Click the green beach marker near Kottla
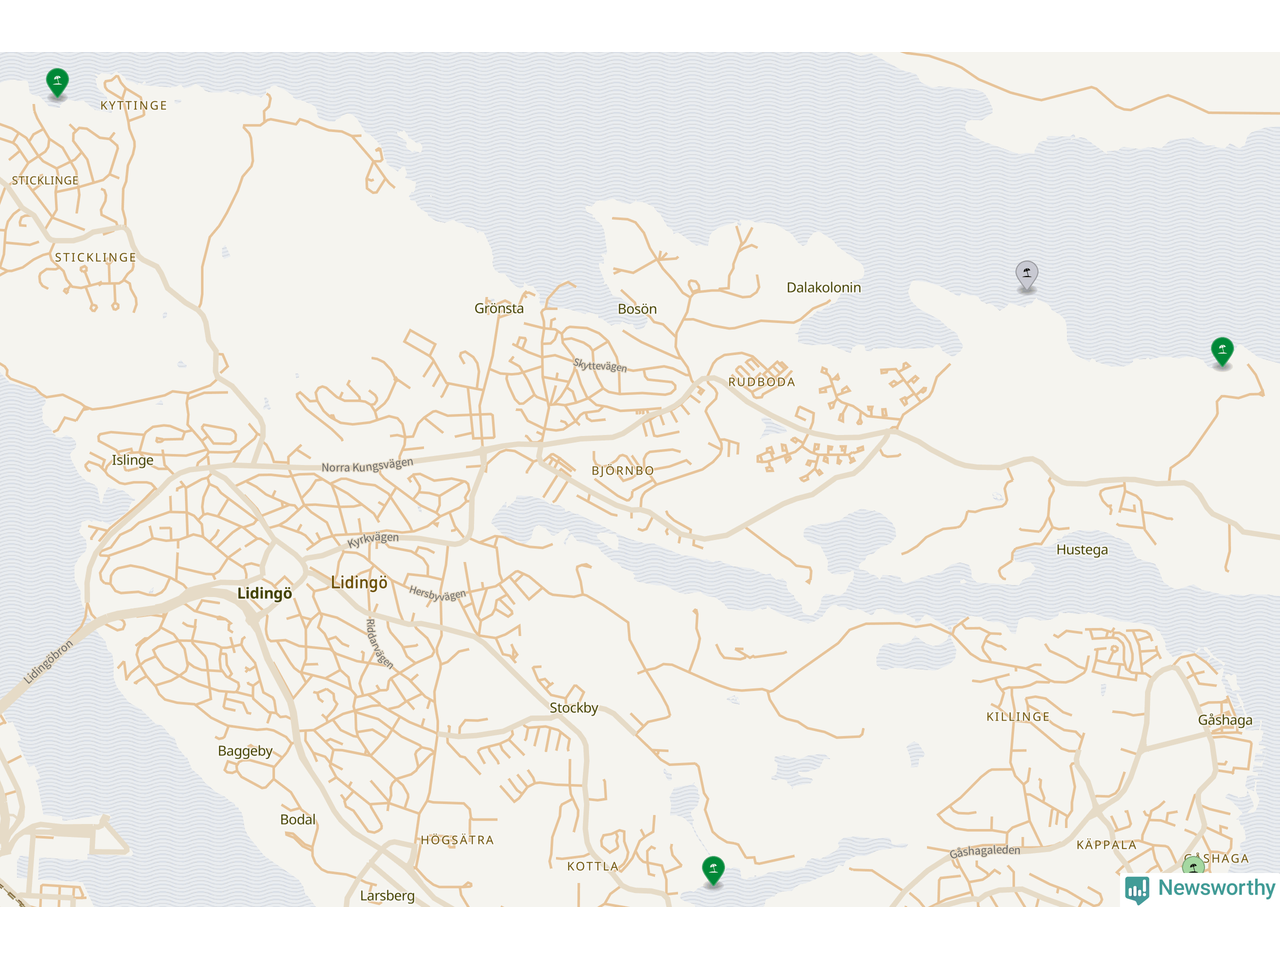This screenshot has width=1280, height=960. [713, 869]
